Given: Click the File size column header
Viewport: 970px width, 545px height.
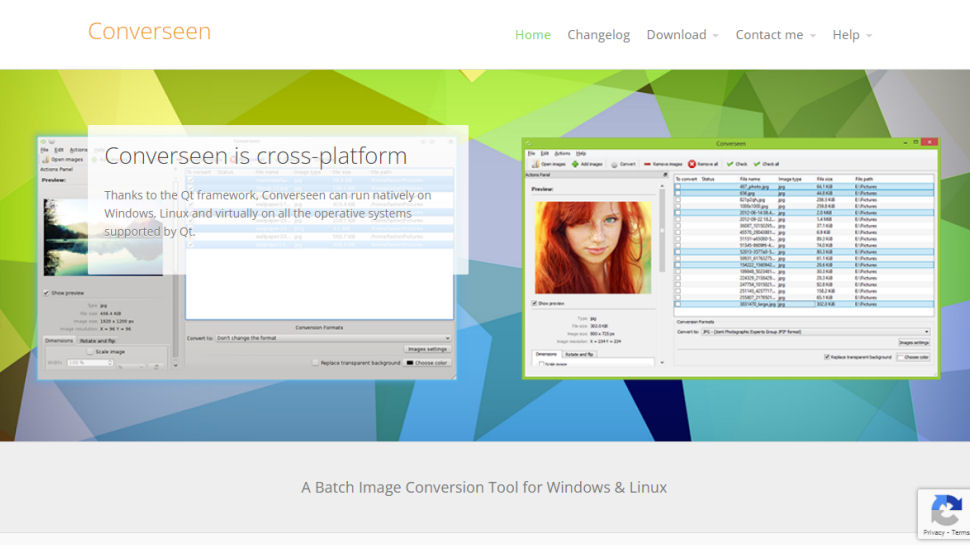Looking at the screenshot, I should coord(825,179).
